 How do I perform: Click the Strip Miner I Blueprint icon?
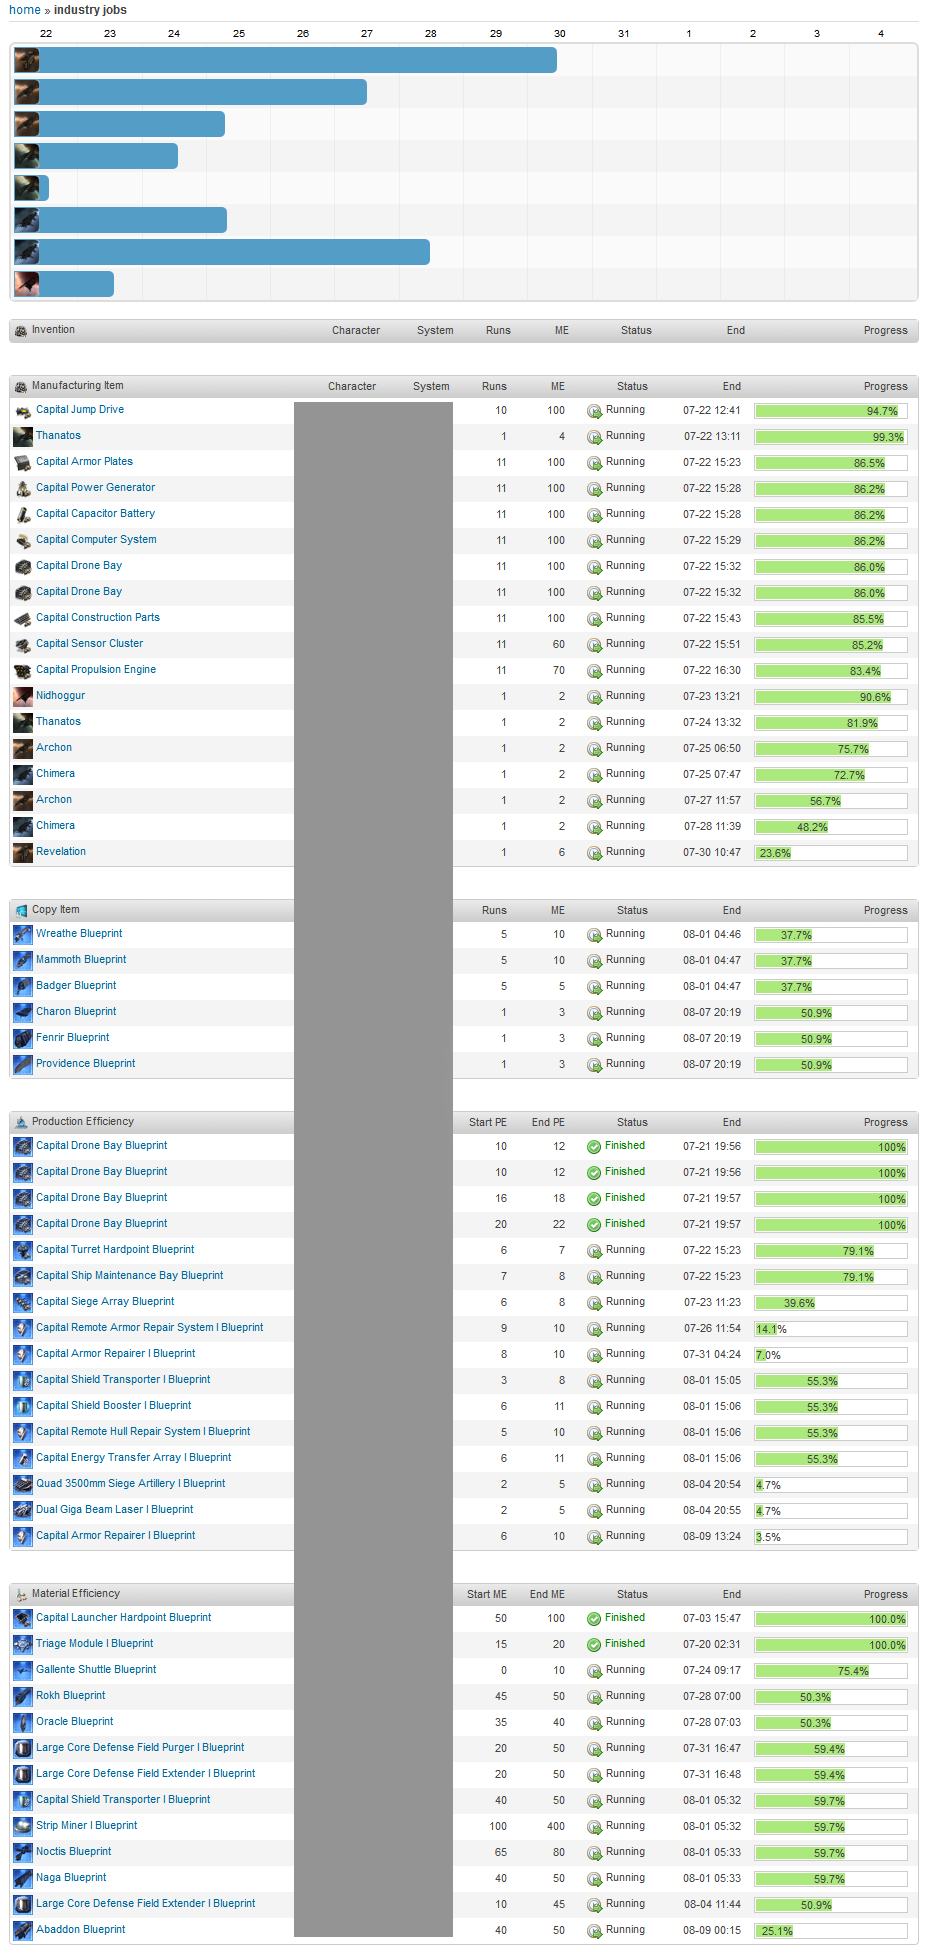[x=22, y=1827]
